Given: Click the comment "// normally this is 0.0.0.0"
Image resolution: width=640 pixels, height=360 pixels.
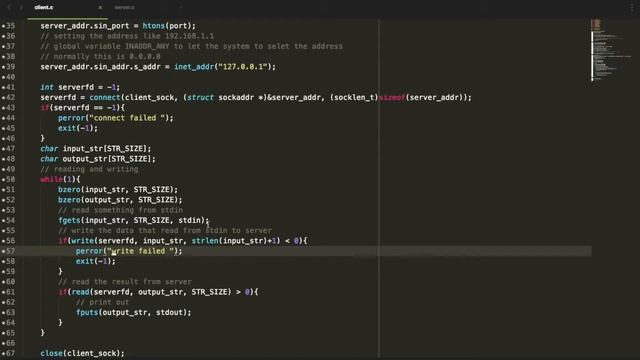Looking at the screenshot, I should (x=100, y=56).
